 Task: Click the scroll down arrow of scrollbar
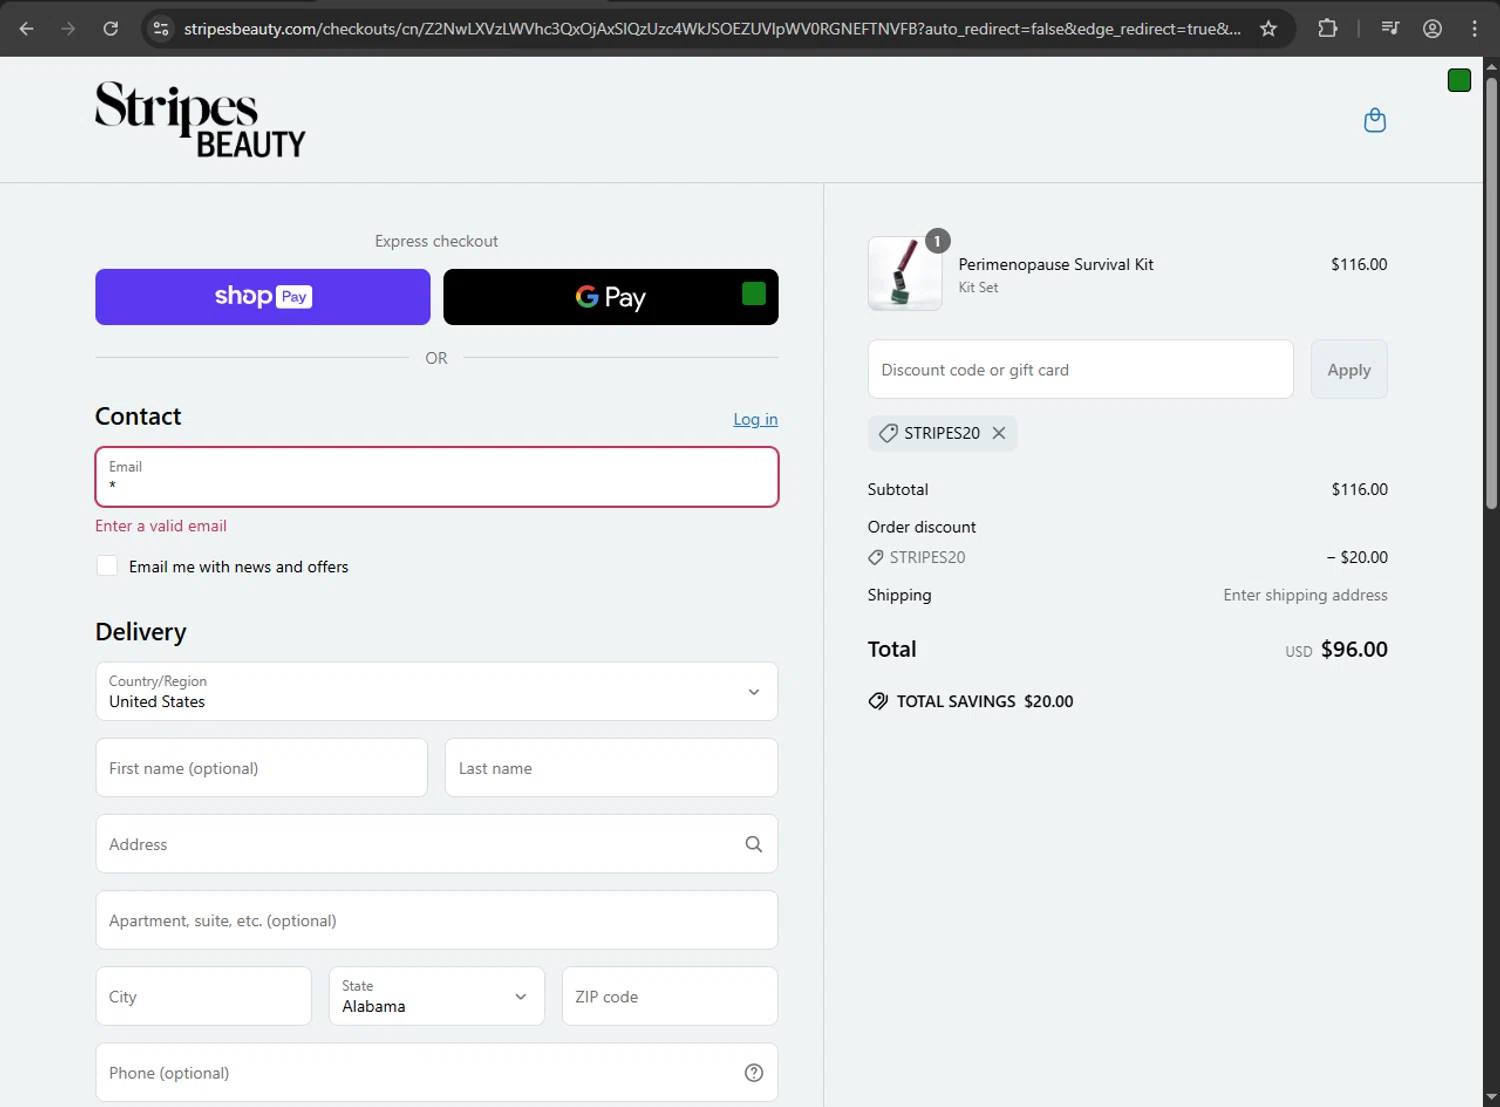[x=1491, y=1097]
